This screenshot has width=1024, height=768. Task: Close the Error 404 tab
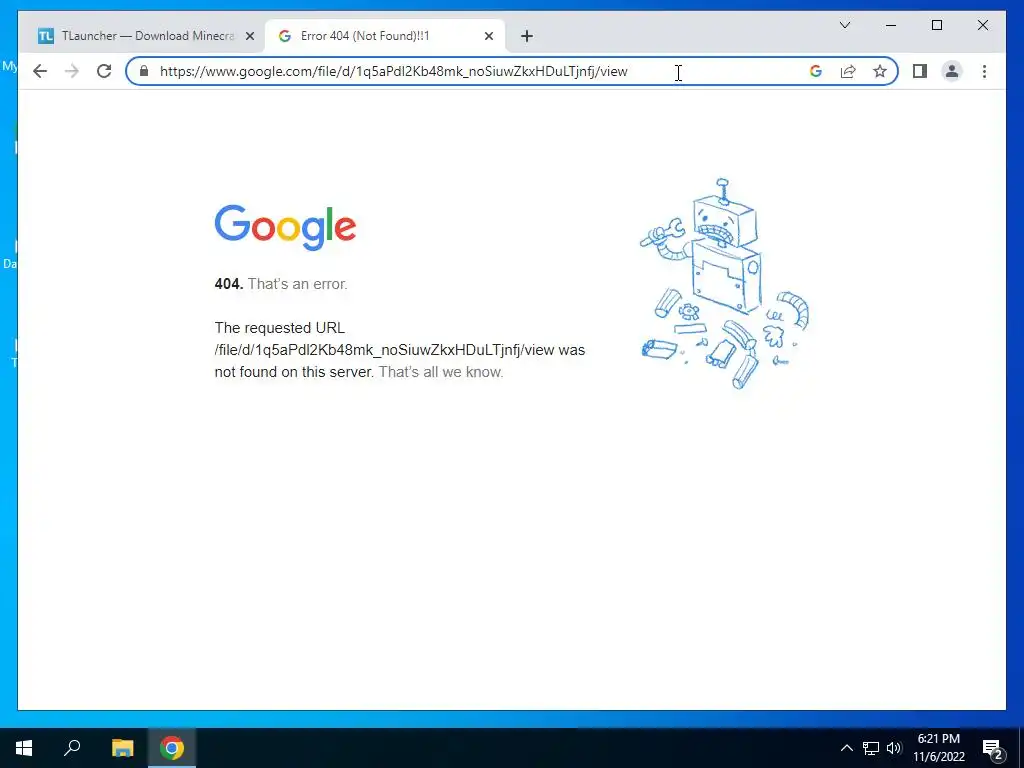(488, 37)
